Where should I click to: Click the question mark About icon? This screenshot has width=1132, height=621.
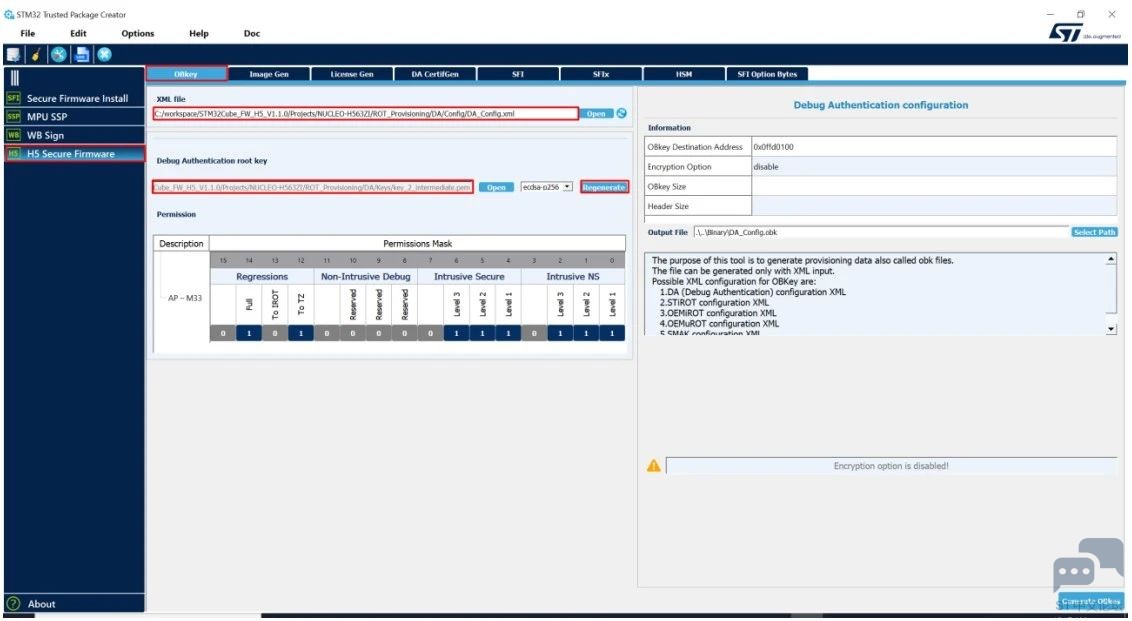[x=13, y=604]
